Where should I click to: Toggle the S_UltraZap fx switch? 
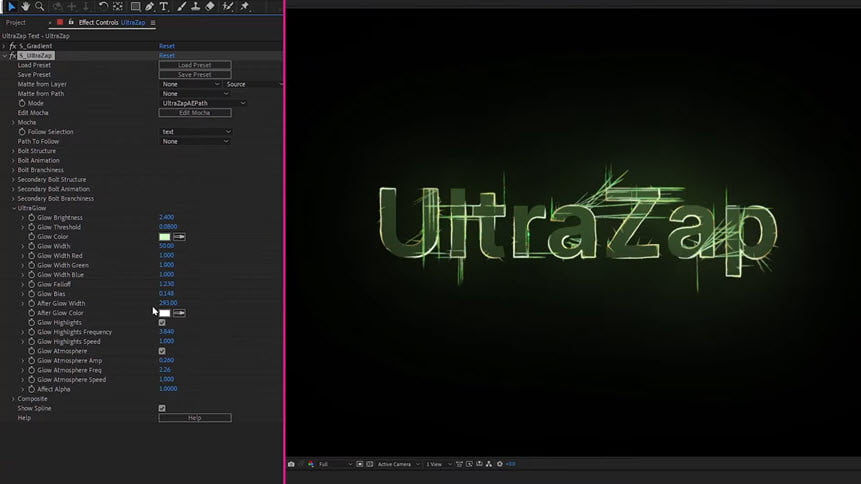[13, 55]
